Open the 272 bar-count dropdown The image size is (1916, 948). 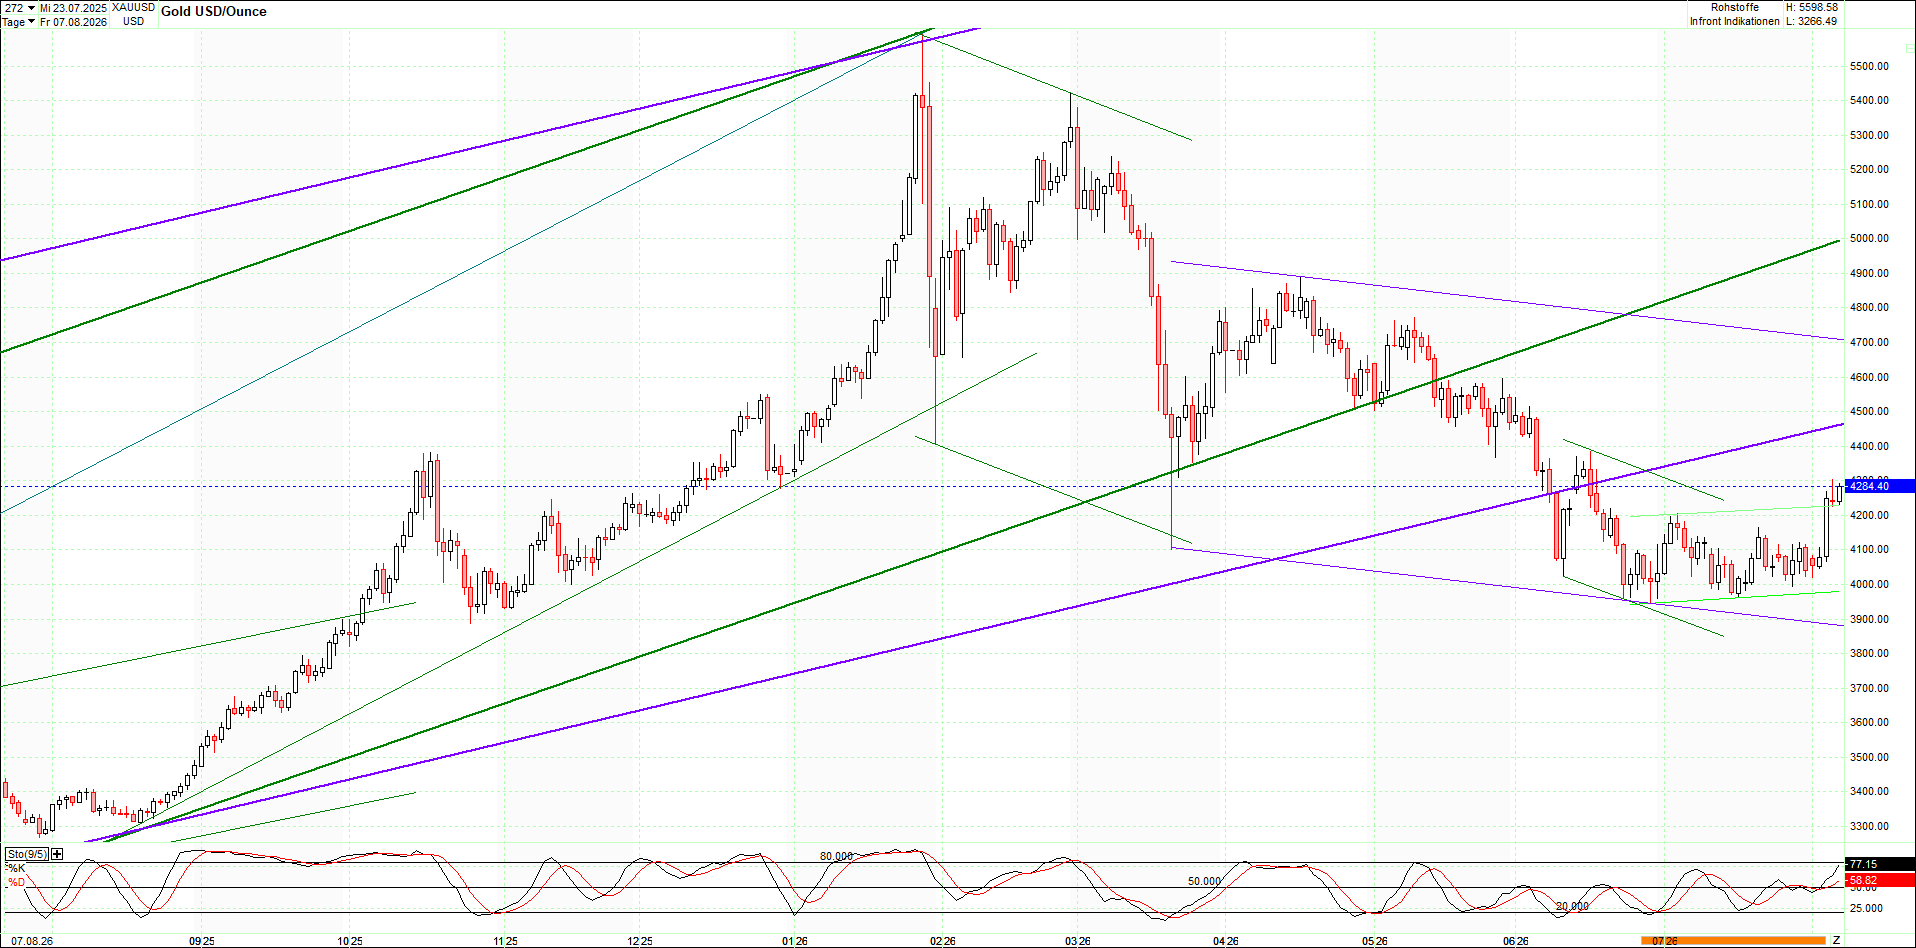[19, 7]
